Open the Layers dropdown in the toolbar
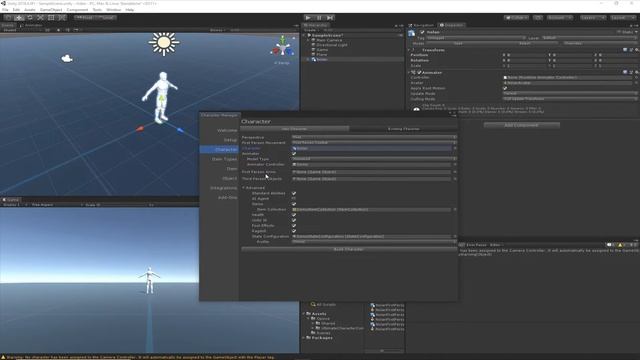 [x=592, y=18]
